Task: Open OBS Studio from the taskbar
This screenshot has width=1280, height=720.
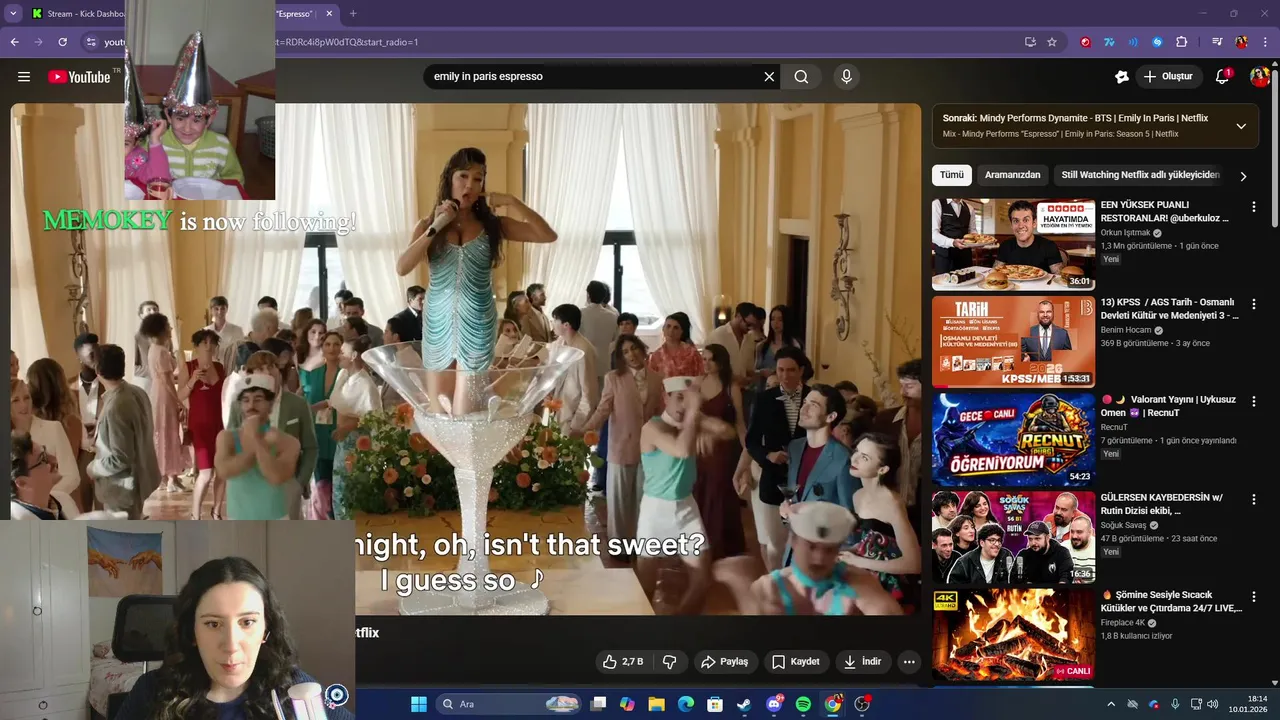Action: [862, 704]
